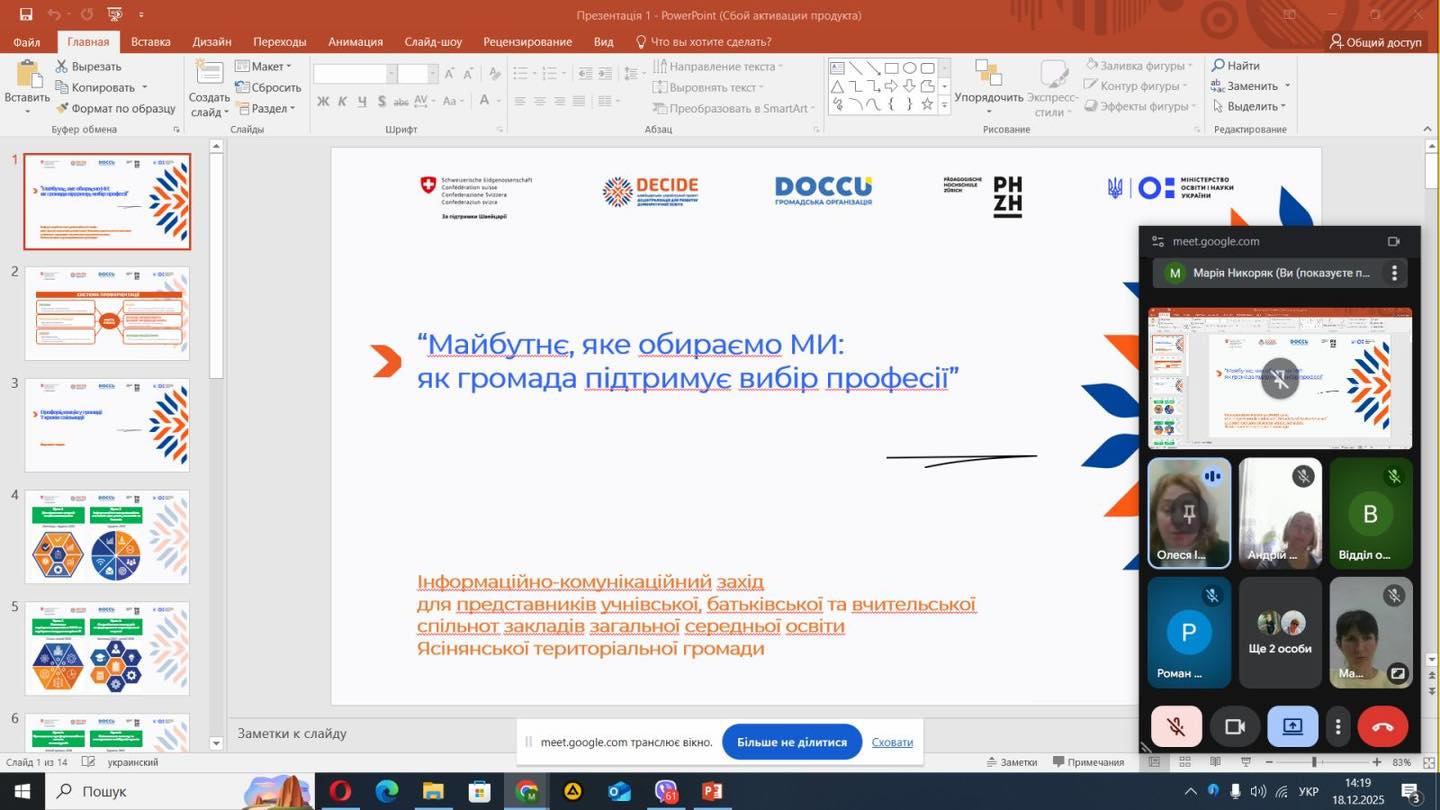Click the Більше не ділитися button
This screenshot has height=810, width=1440.
791,742
